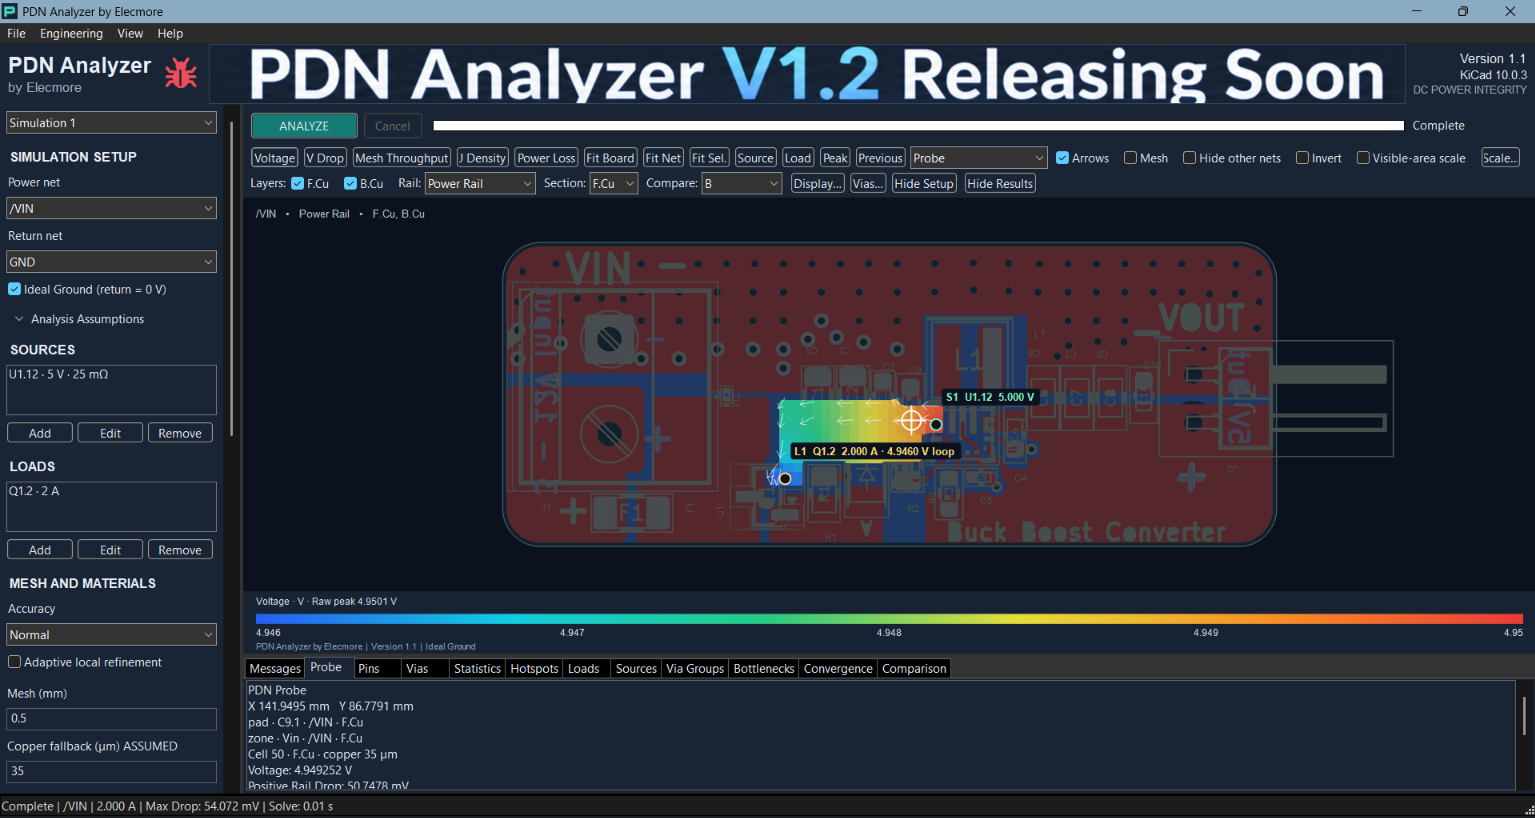Uncheck the Arrows checkbox

[x=1063, y=158]
